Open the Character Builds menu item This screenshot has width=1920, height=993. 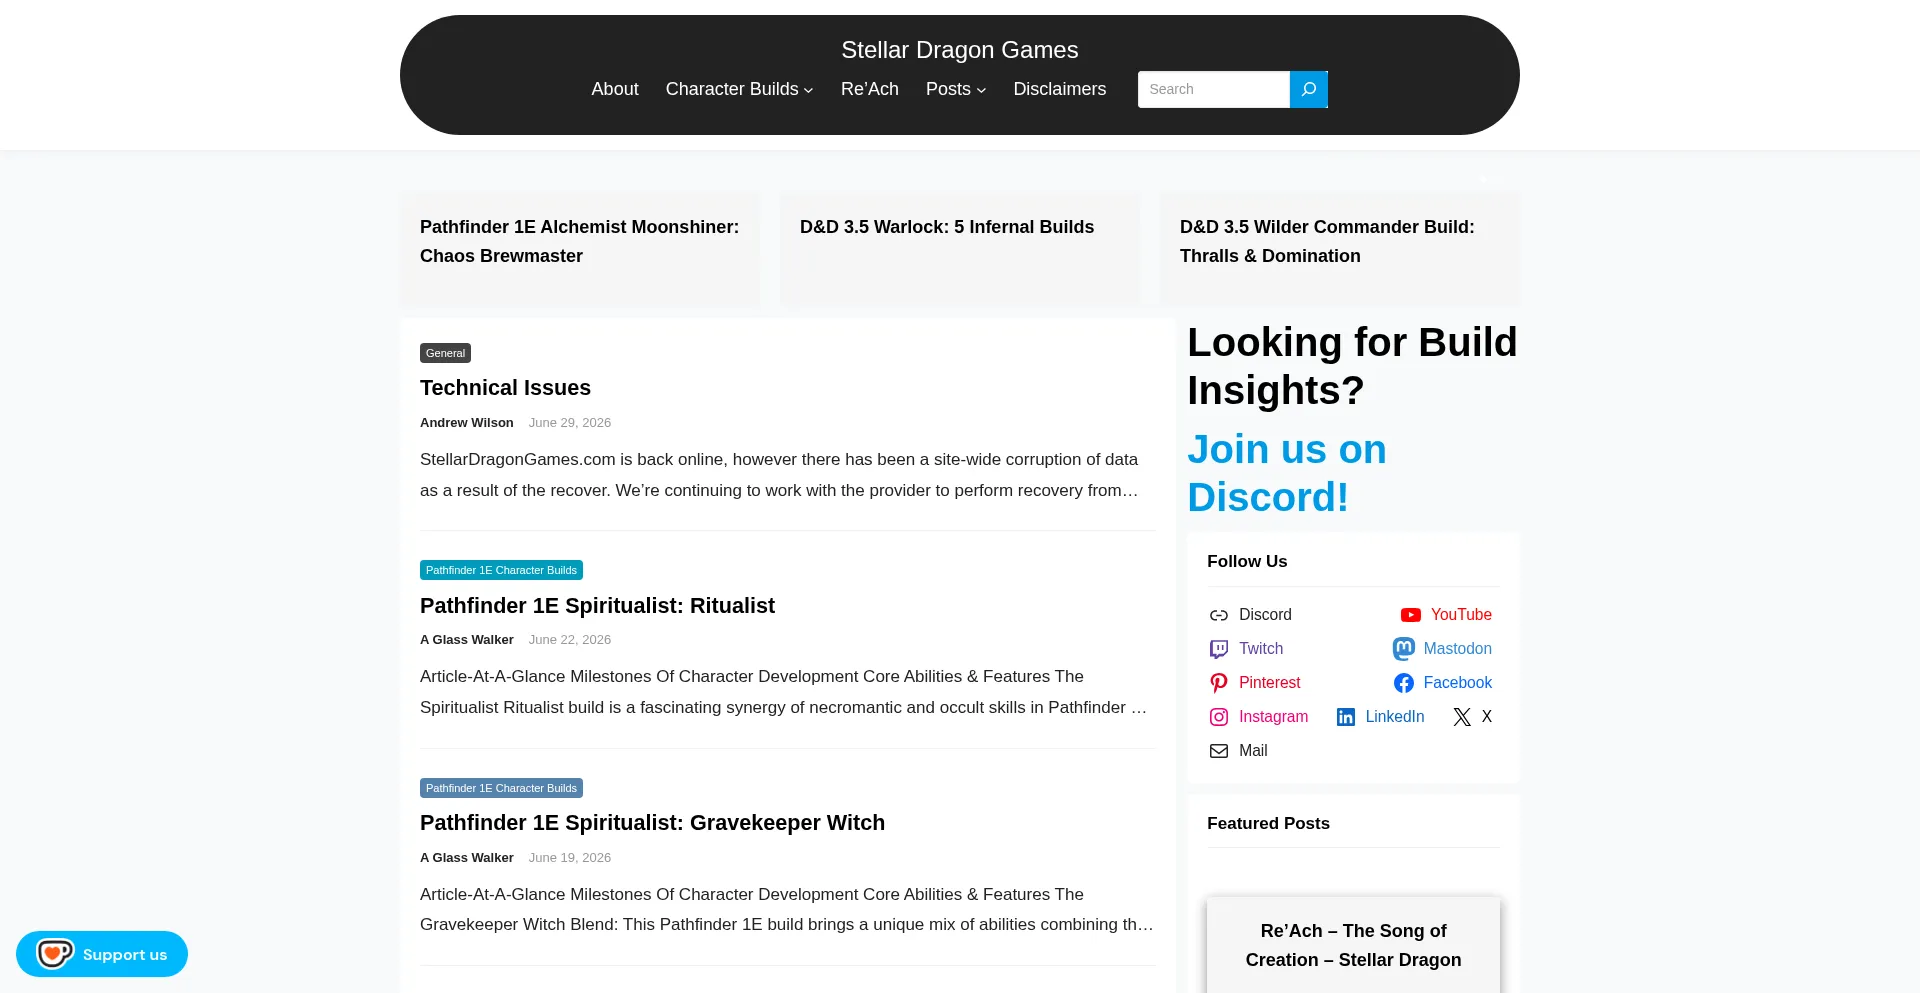coord(732,89)
